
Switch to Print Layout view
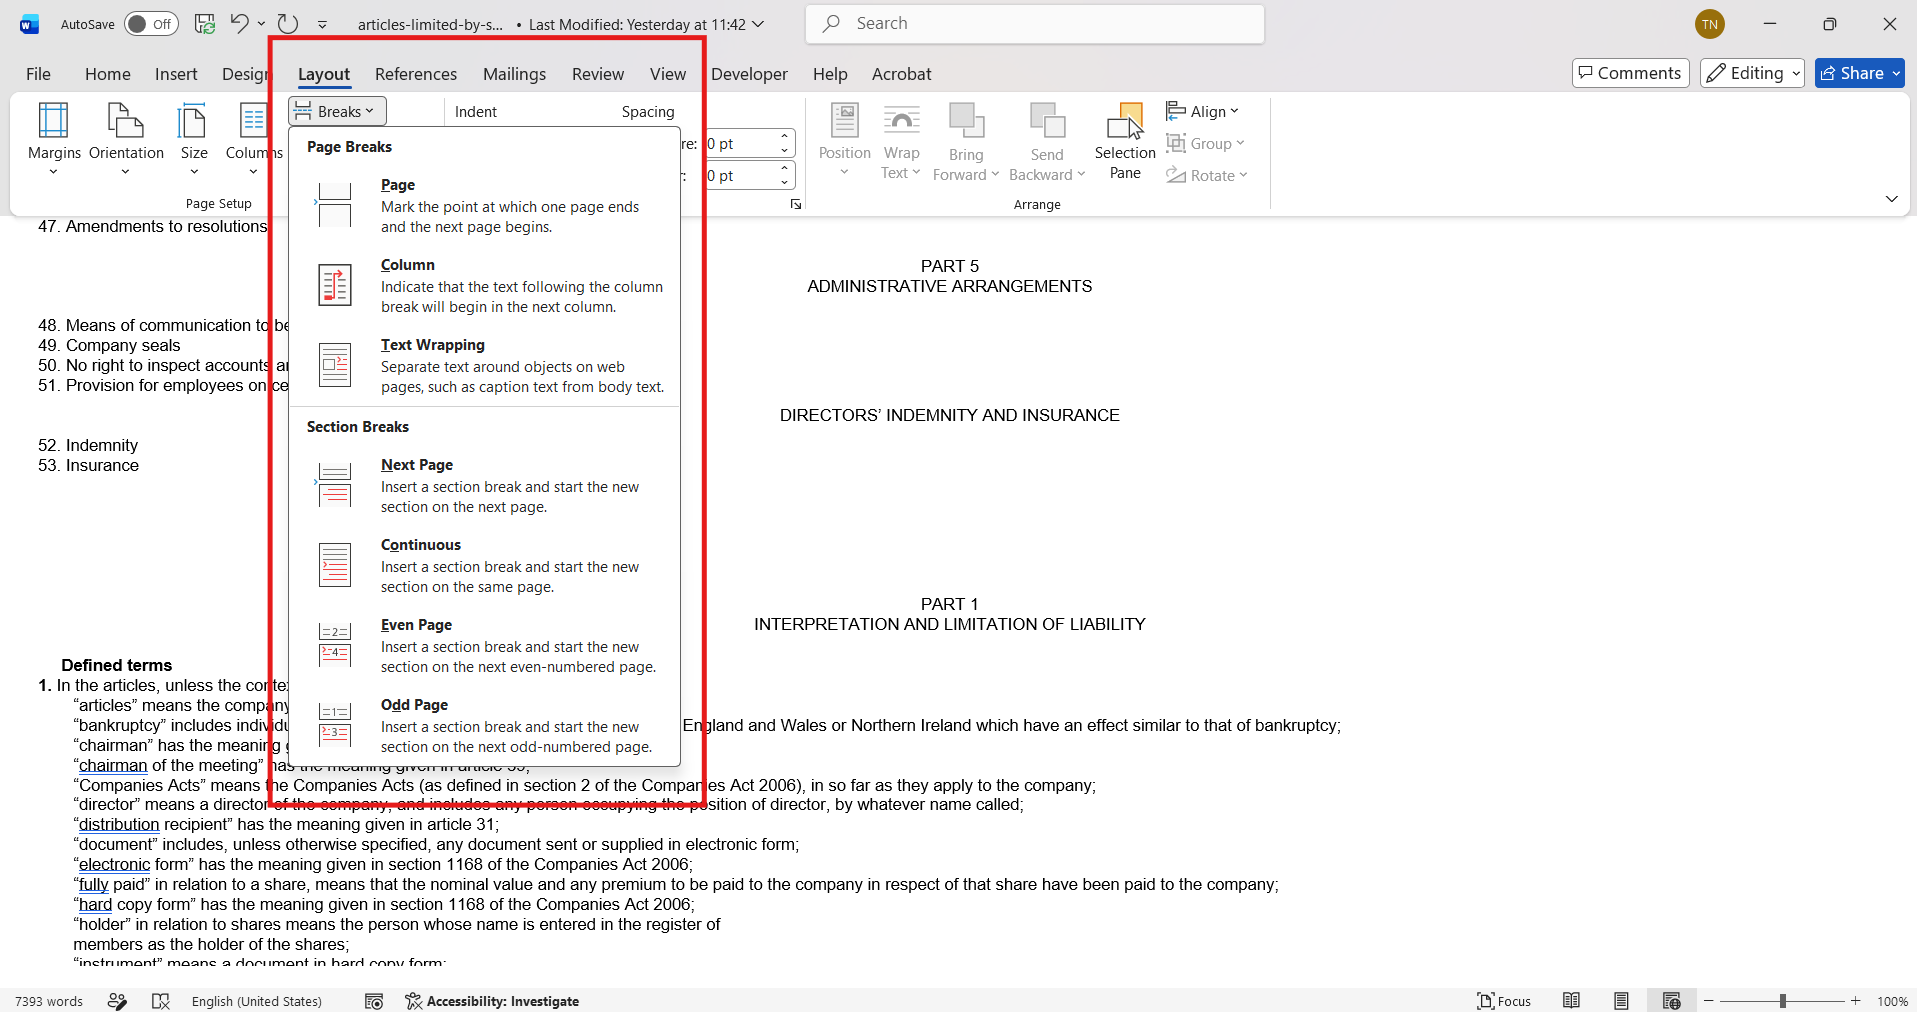[x=1621, y=1001]
